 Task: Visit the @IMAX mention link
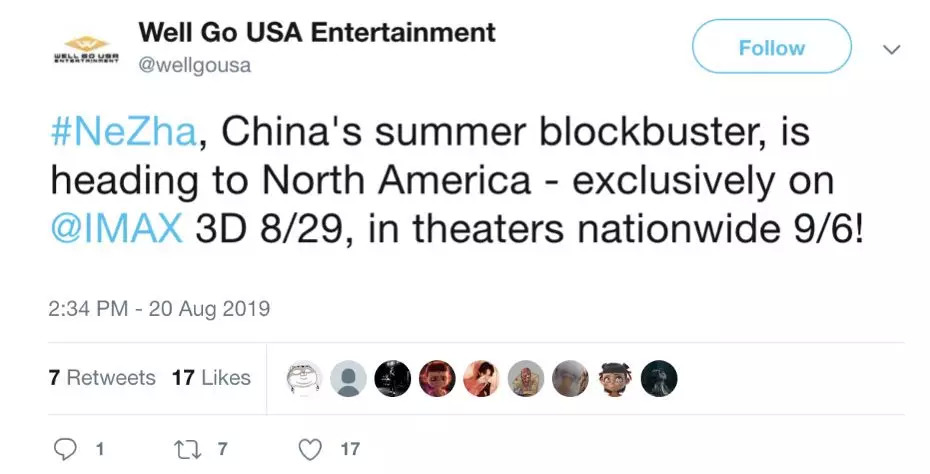point(116,229)
